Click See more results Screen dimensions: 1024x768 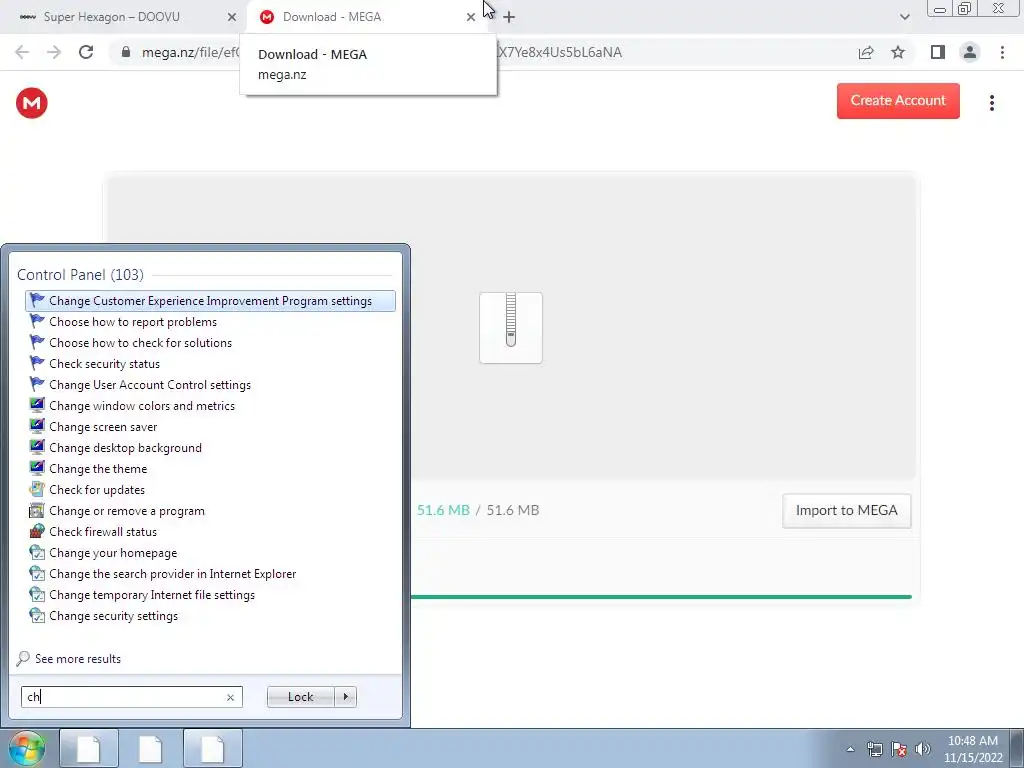click(x=78, y=659)
